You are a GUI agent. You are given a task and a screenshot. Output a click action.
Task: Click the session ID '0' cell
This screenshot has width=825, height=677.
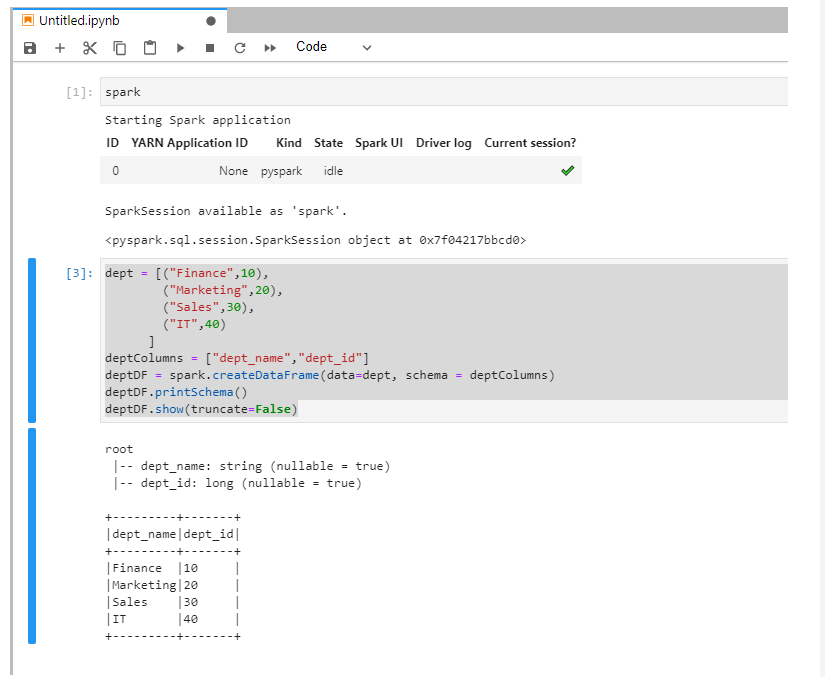pos(115,171)
